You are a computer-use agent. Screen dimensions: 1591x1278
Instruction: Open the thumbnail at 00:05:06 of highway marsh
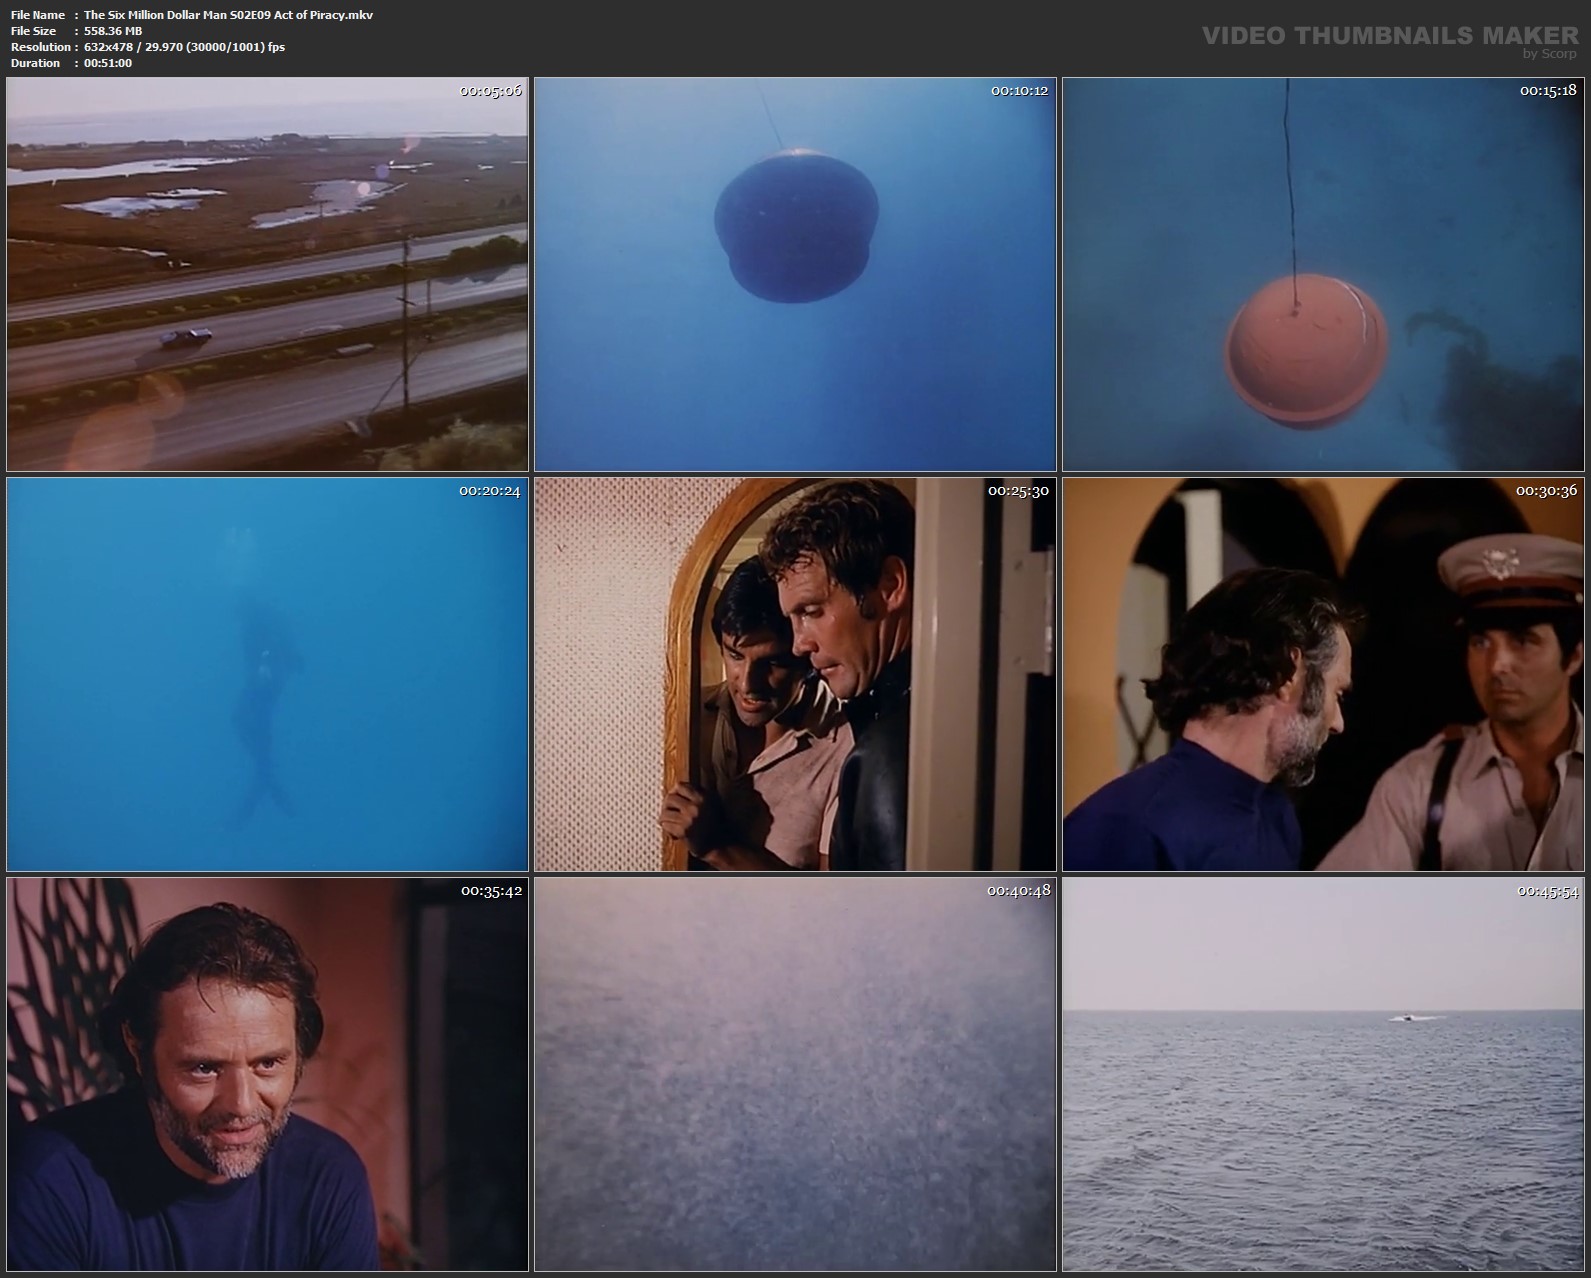(x=267, y=274)
